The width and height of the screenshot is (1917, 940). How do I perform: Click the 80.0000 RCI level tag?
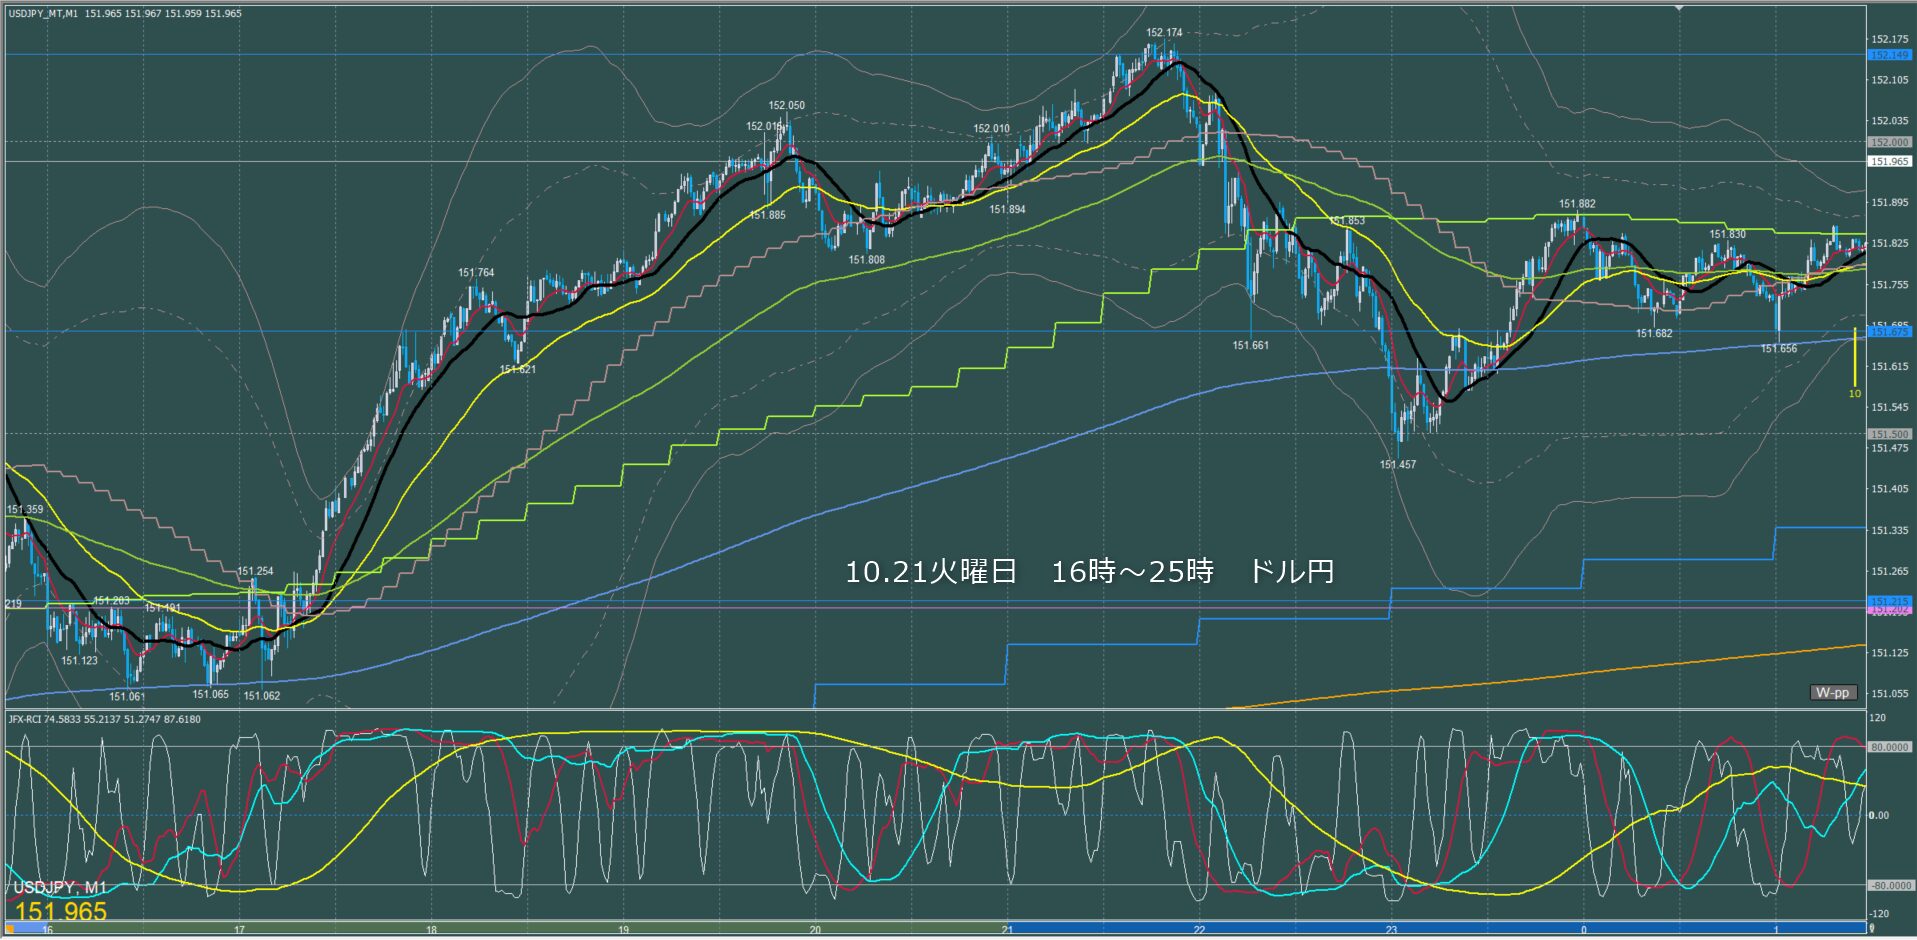click(x=1889, y=747)
